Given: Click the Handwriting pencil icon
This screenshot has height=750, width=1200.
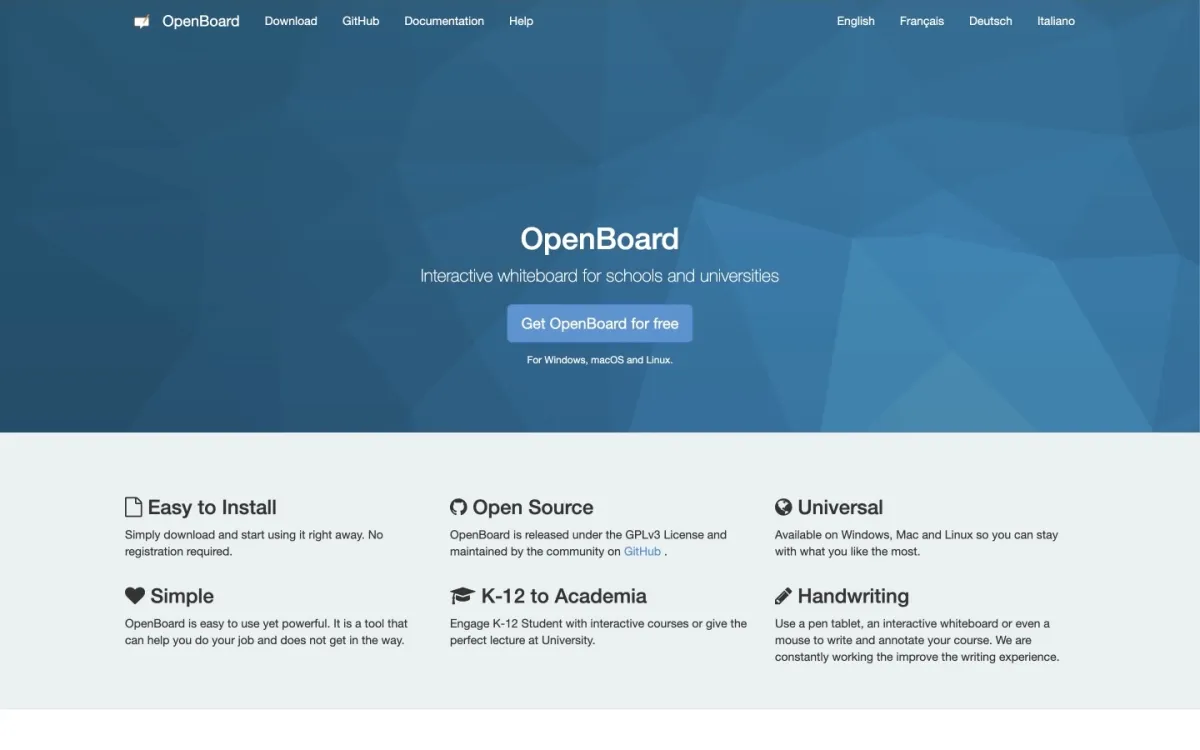Looking at the screenshot, I should coord(784,595).
